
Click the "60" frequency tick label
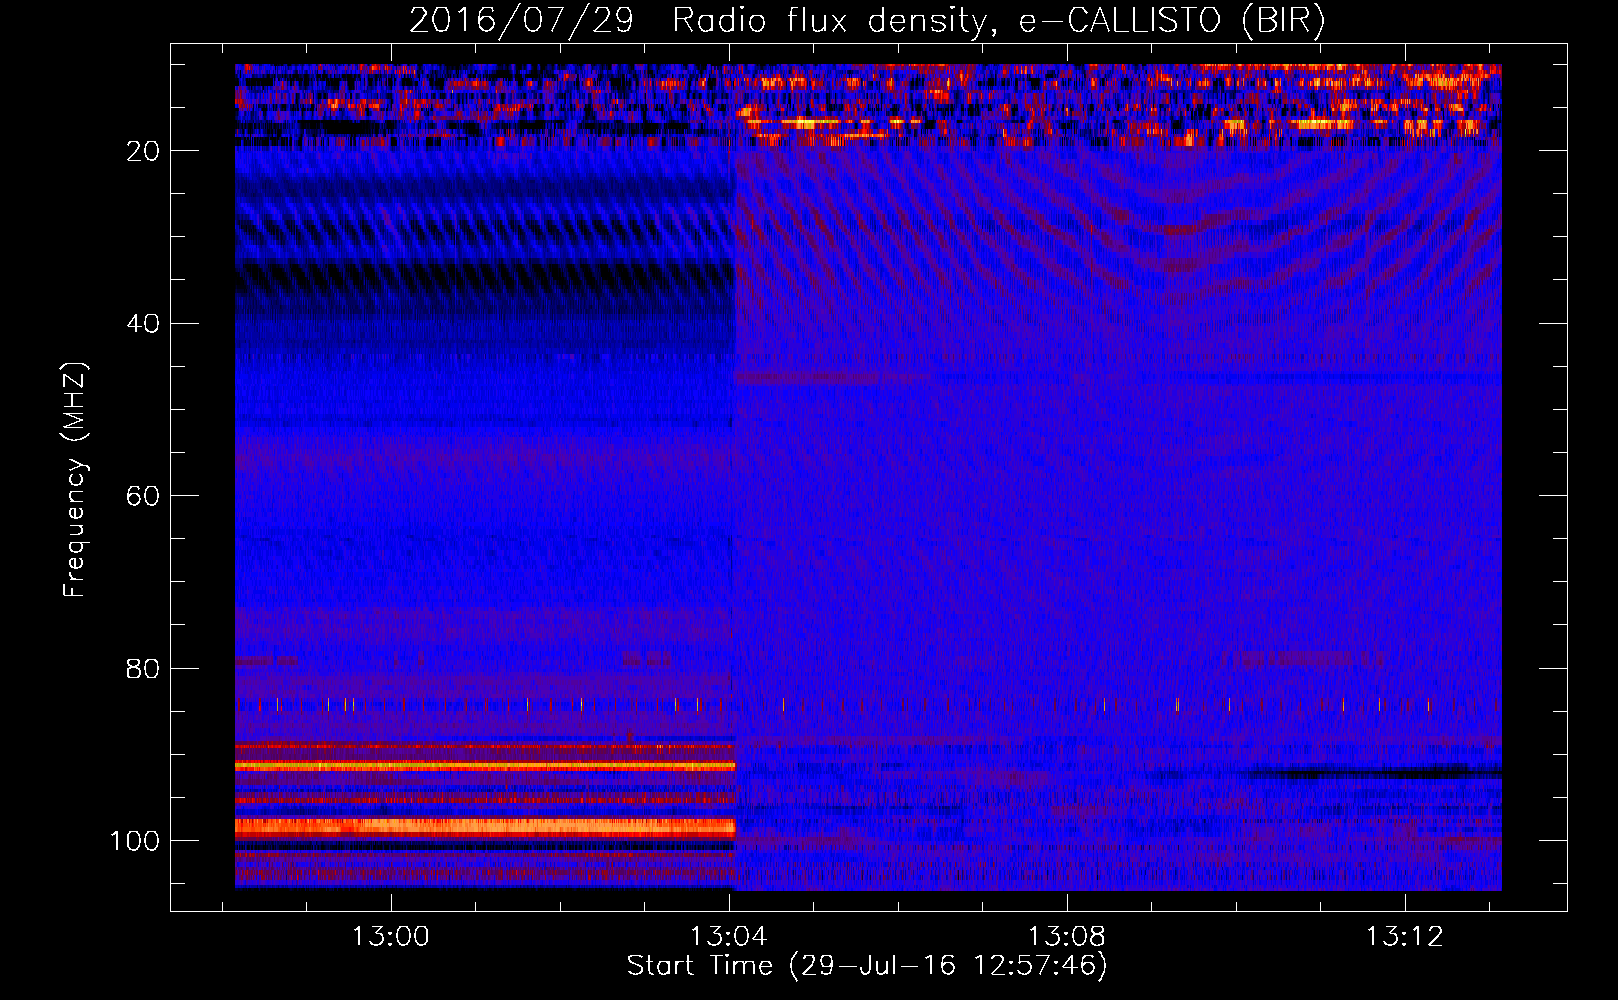(143, 496)
